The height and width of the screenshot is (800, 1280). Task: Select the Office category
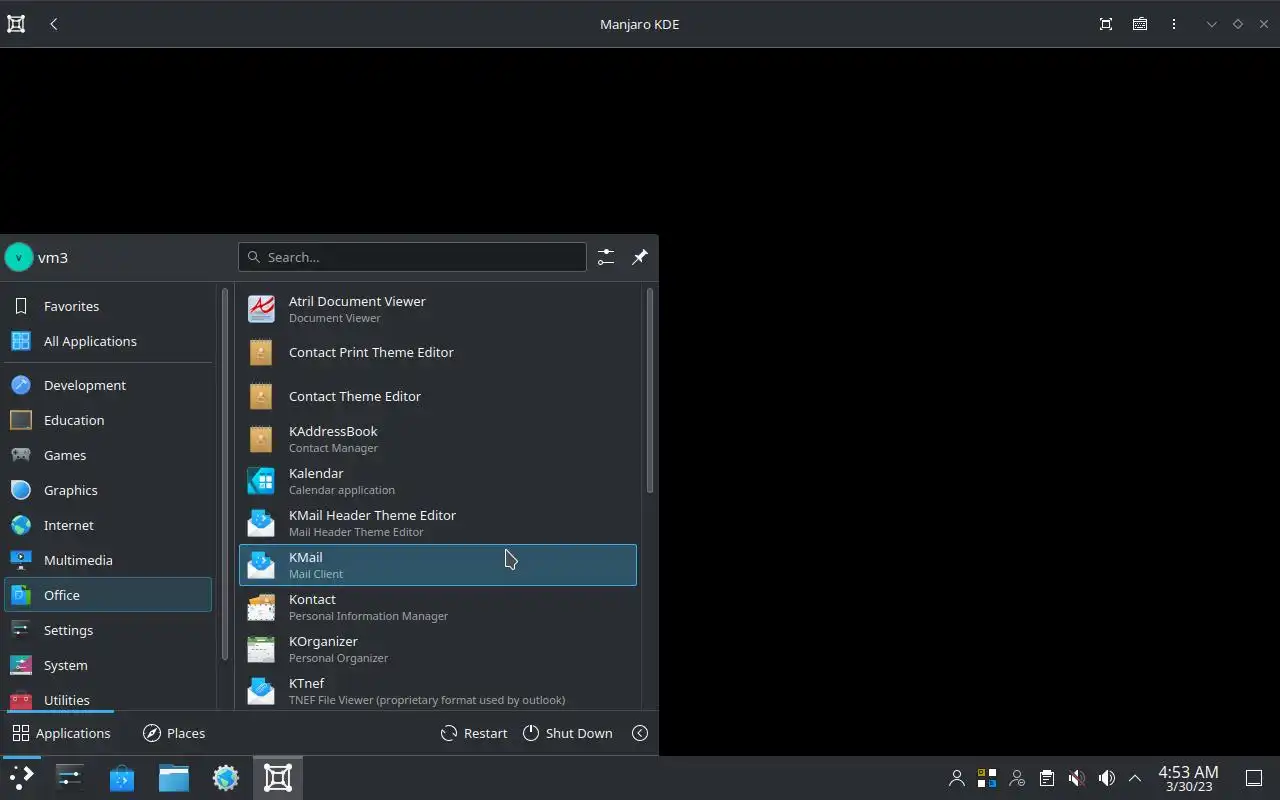[108, 595]
